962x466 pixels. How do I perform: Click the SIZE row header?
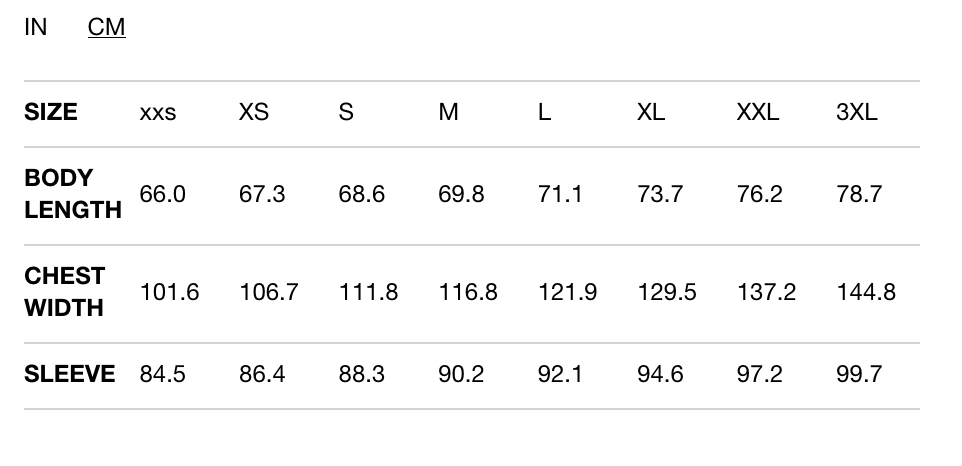[51, 112]
